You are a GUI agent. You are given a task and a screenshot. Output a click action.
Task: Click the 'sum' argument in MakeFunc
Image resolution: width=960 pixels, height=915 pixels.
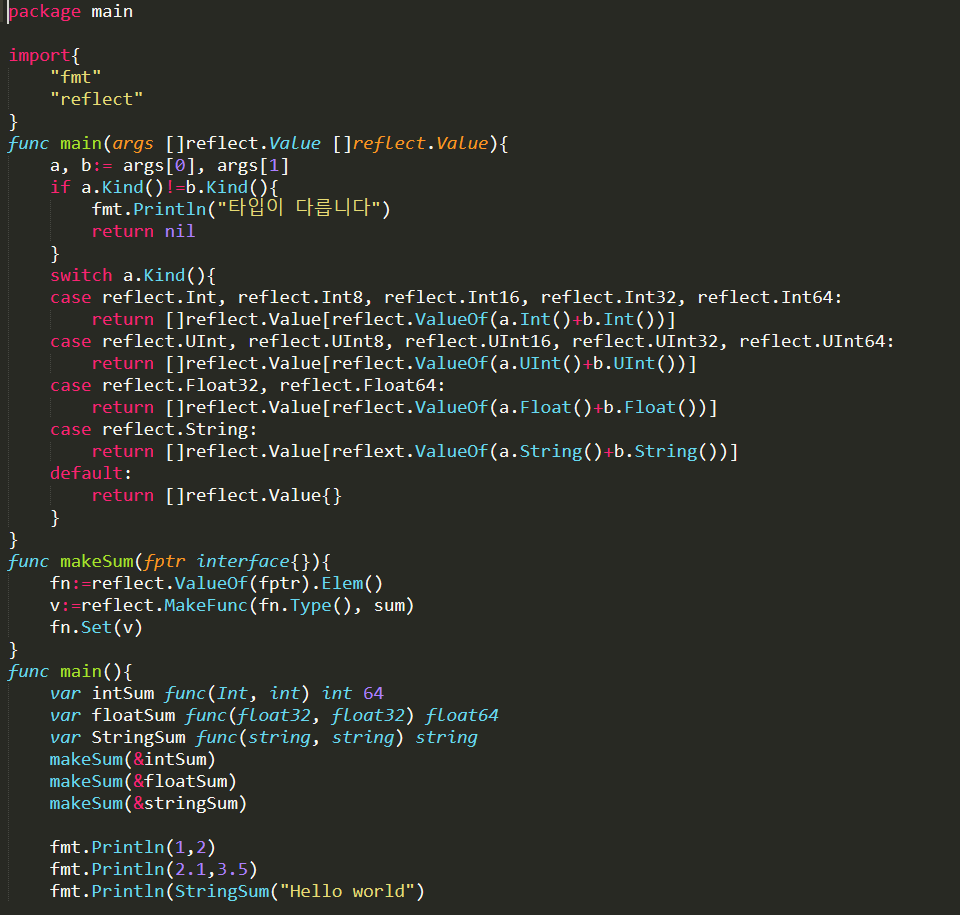(x=389, y=606)
